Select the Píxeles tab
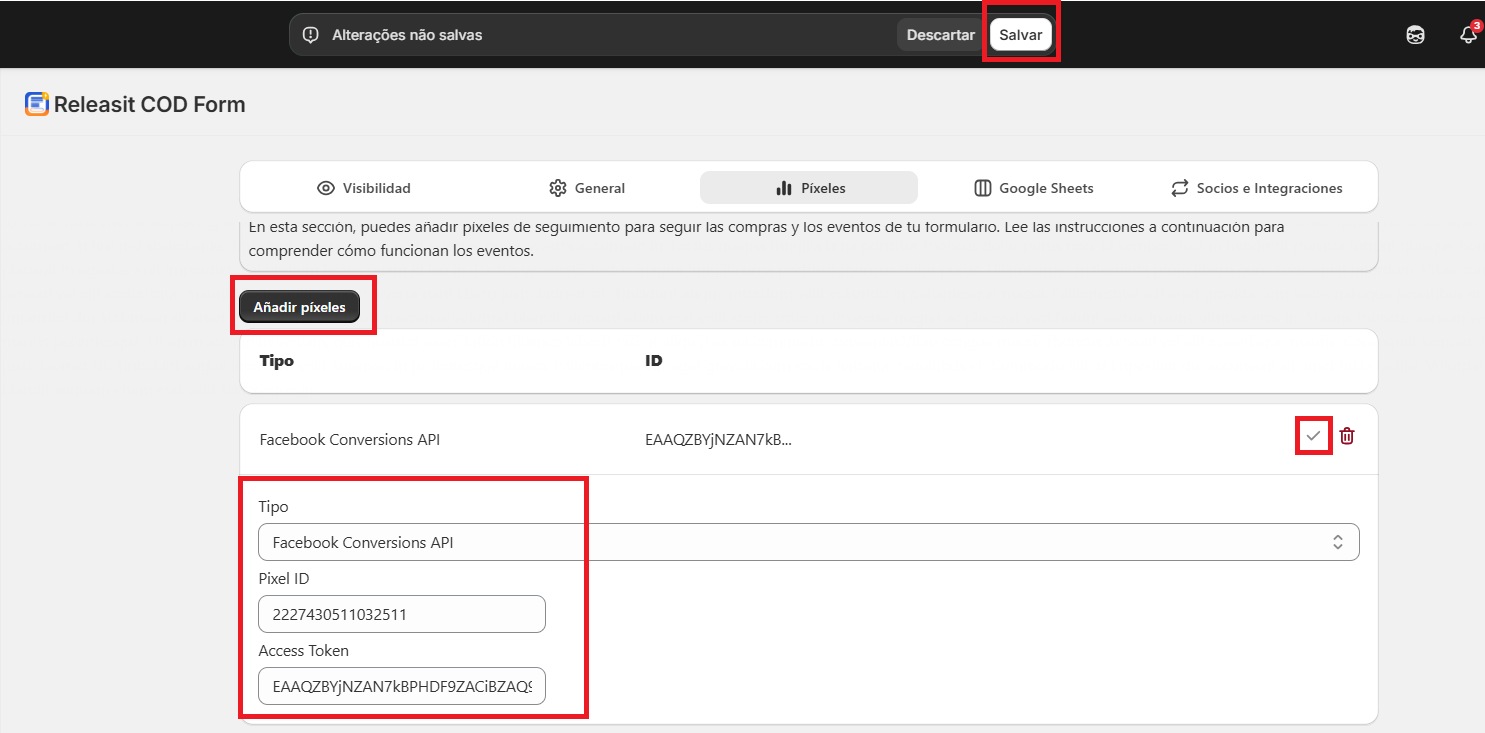The height and width of the screenshot is (733, 1485). coord(809,188)
